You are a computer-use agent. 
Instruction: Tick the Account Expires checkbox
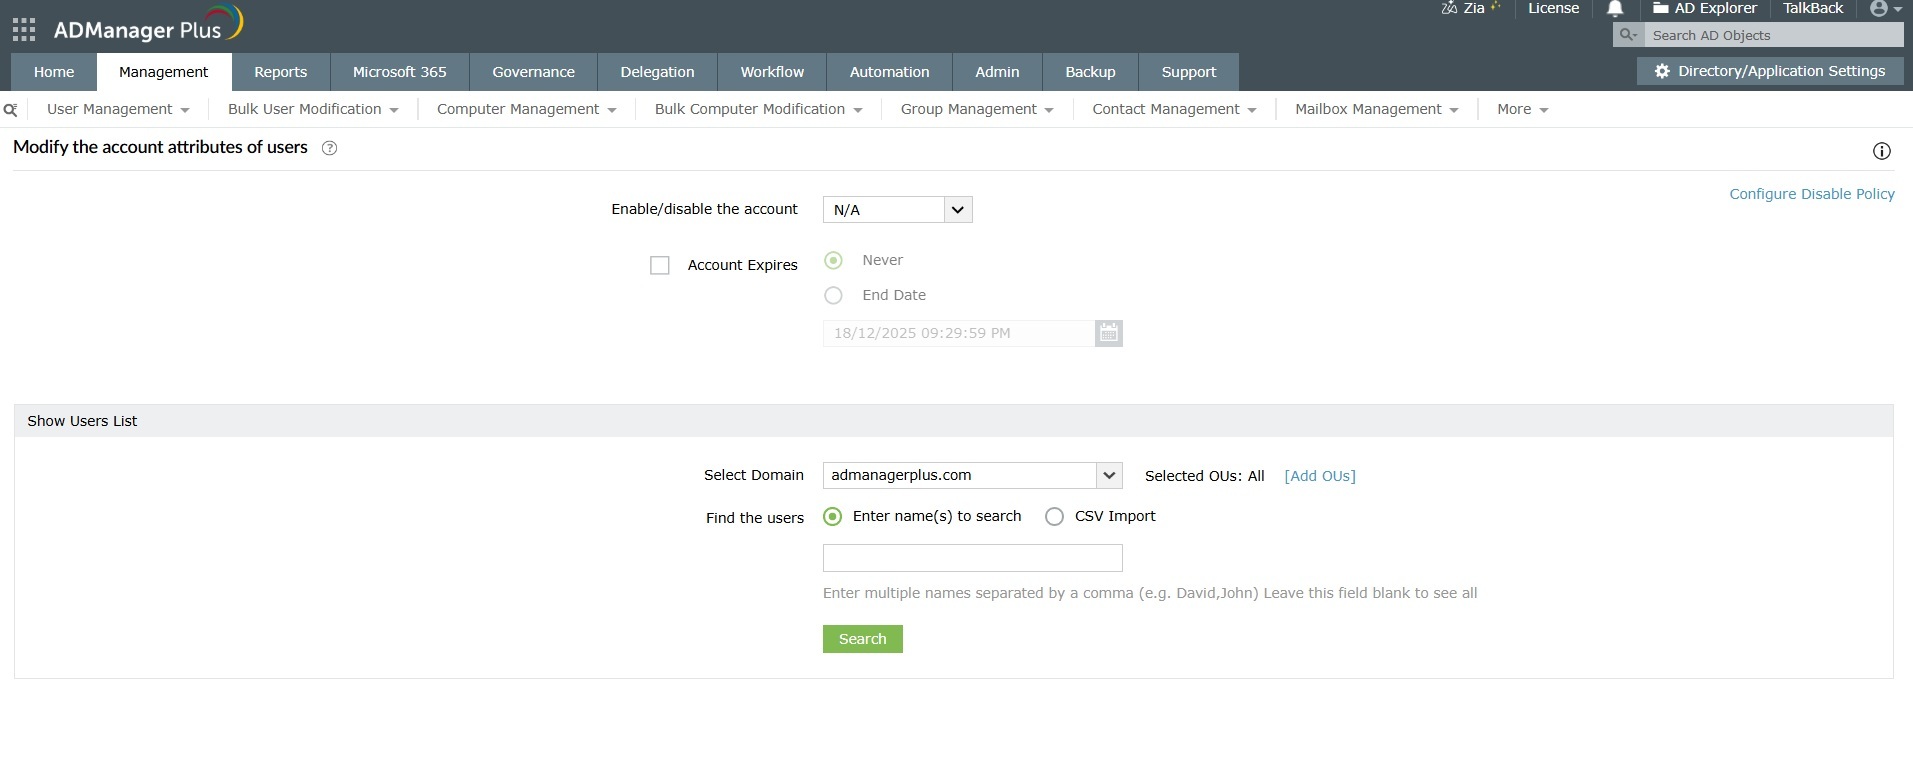(659, 265)
